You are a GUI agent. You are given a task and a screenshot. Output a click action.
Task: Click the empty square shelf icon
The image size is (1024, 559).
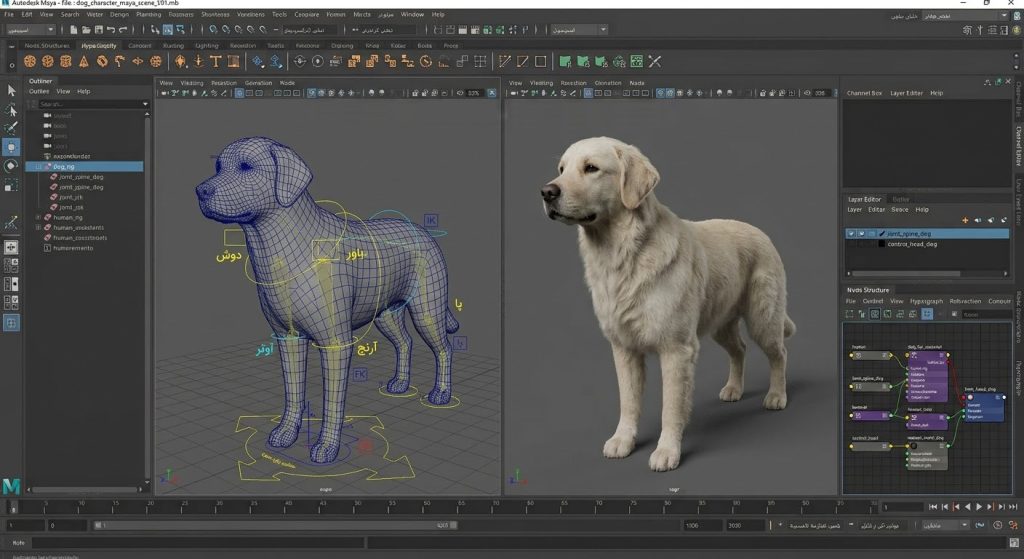(x=541, y=61)
